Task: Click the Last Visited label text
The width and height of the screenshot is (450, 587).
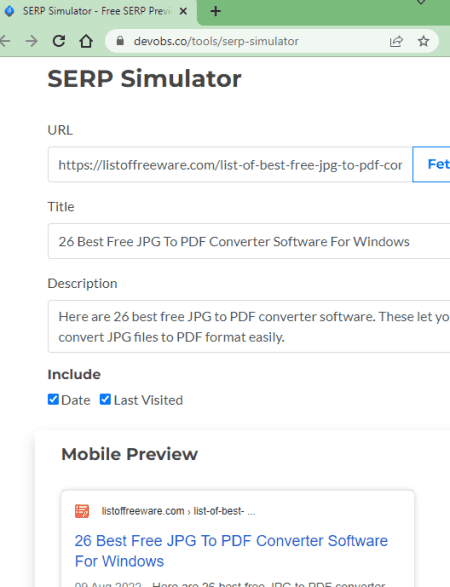Action: (148, 400)
